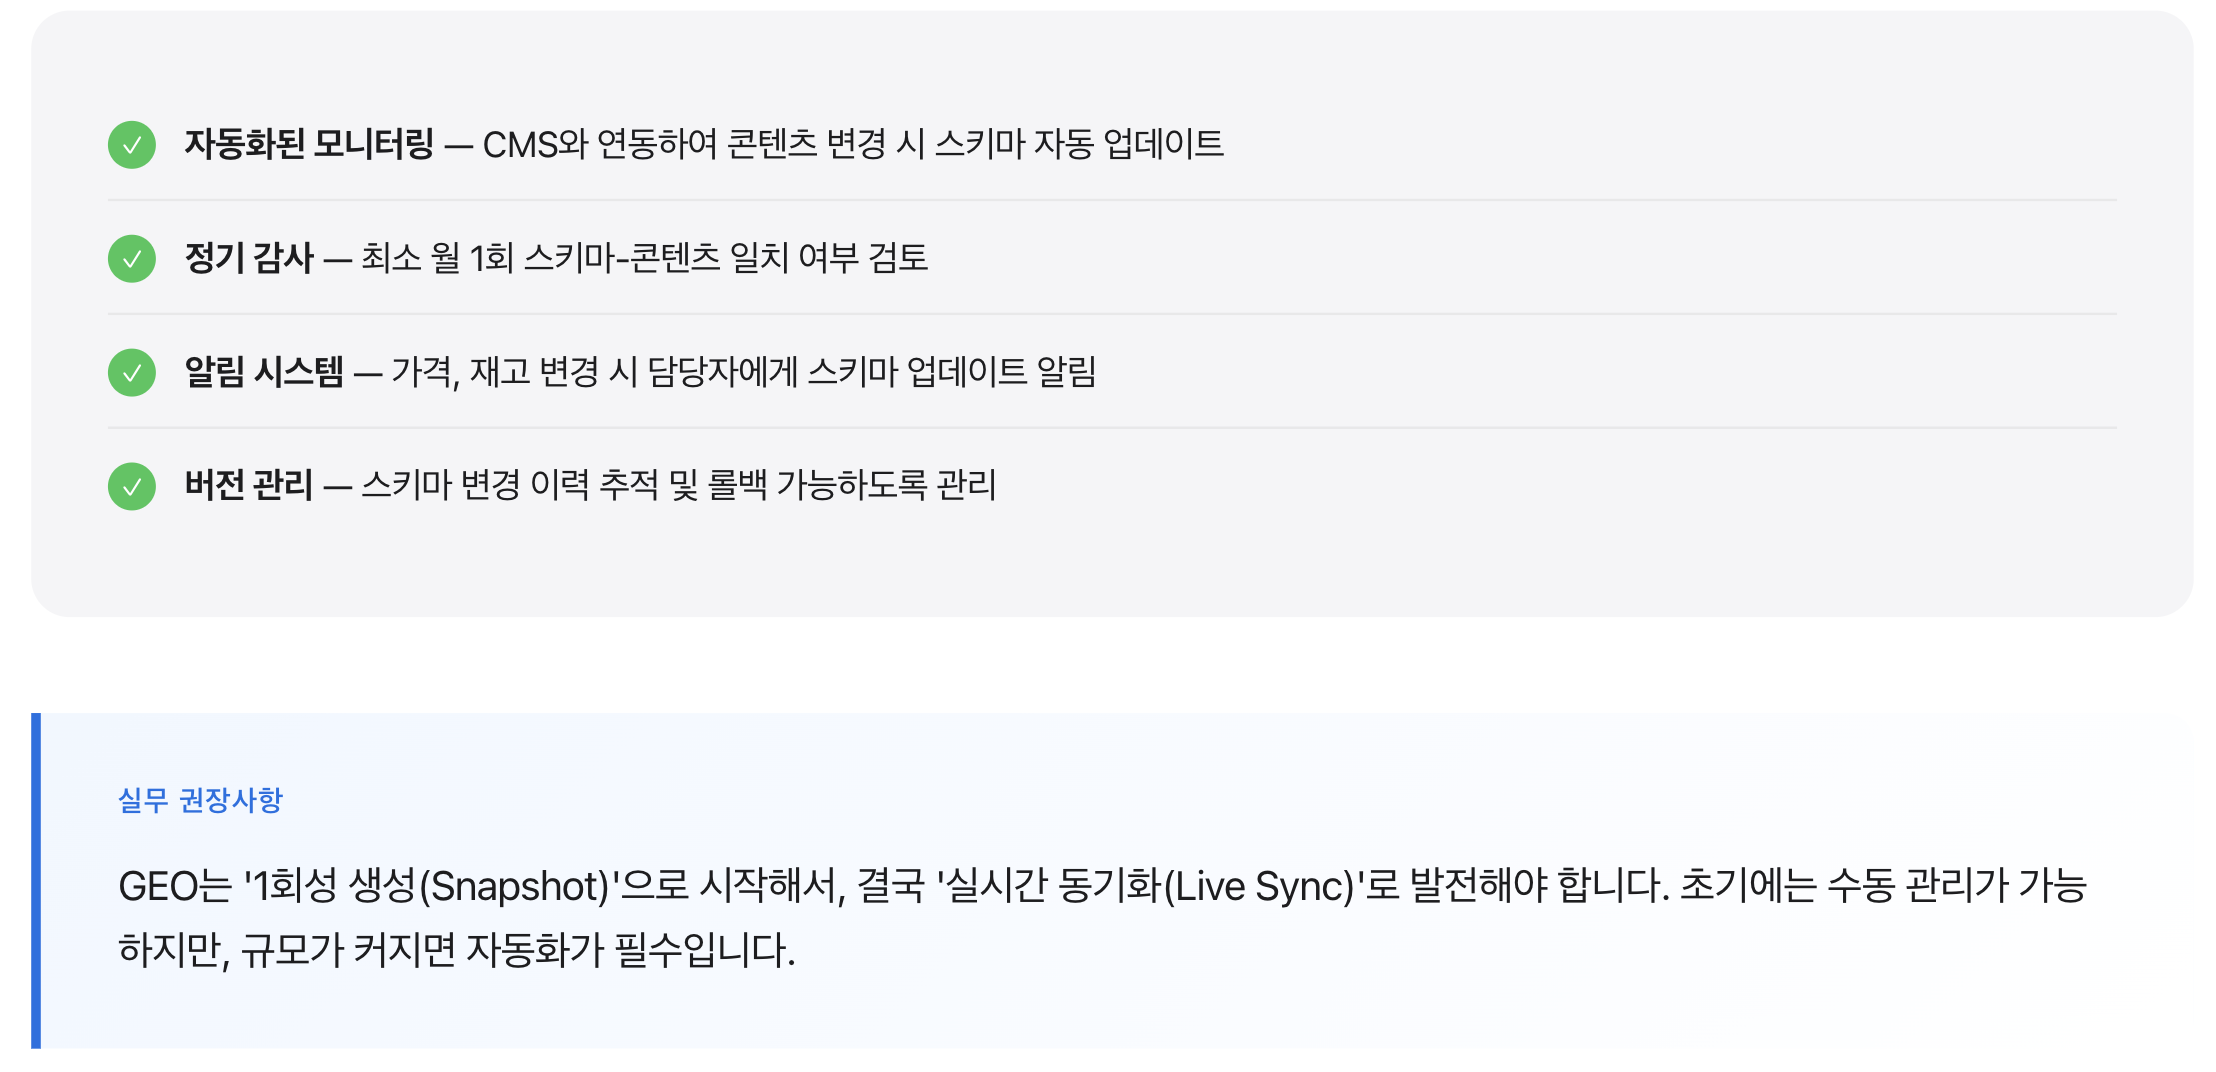2216x1072 pixels.
Task: Click the green check beside 자동화된 모니터링
Action: [132, 145]
